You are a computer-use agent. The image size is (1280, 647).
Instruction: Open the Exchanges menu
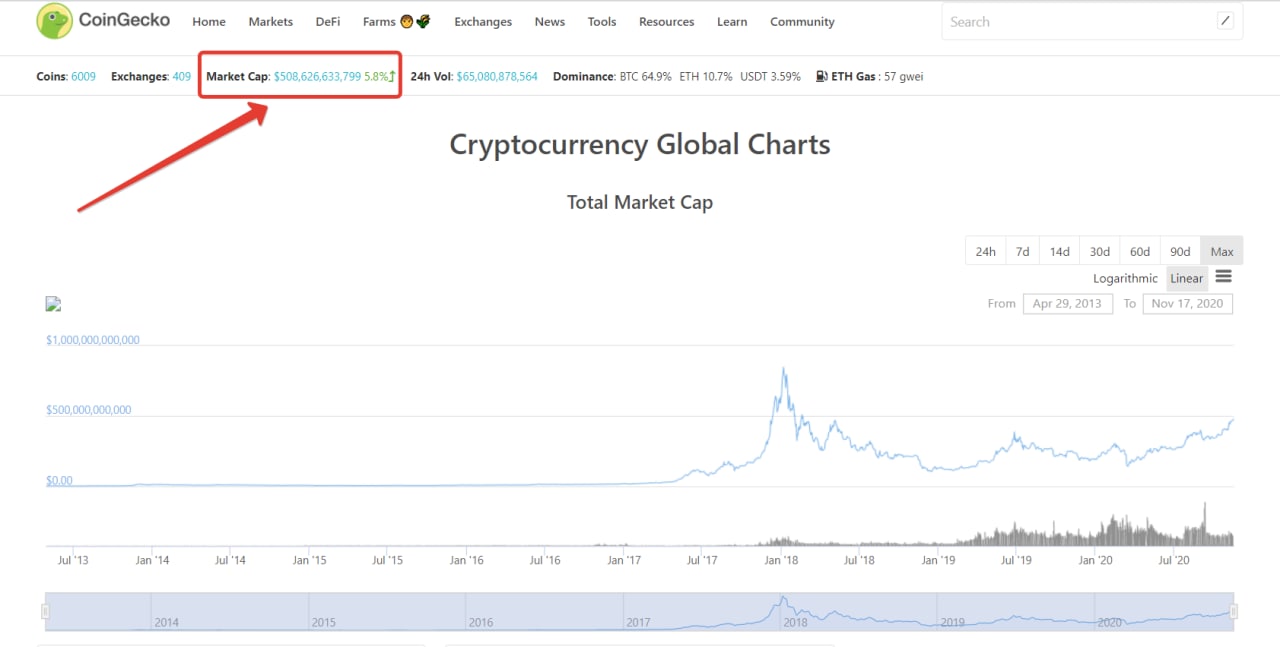pos(483,21)
